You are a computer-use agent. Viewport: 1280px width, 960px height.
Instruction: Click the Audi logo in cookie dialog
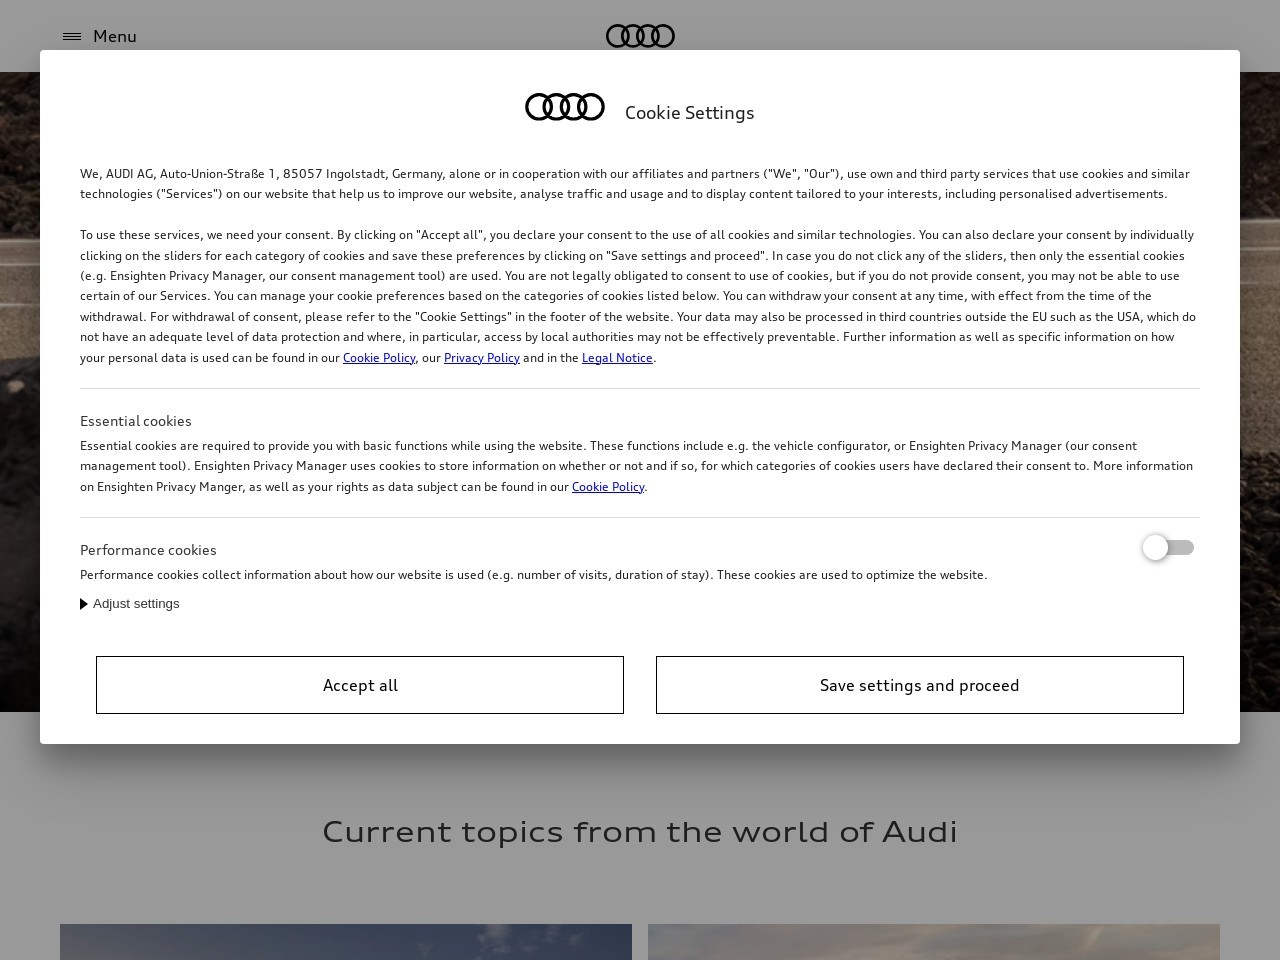pyautogui.click(x=565, y=107)
